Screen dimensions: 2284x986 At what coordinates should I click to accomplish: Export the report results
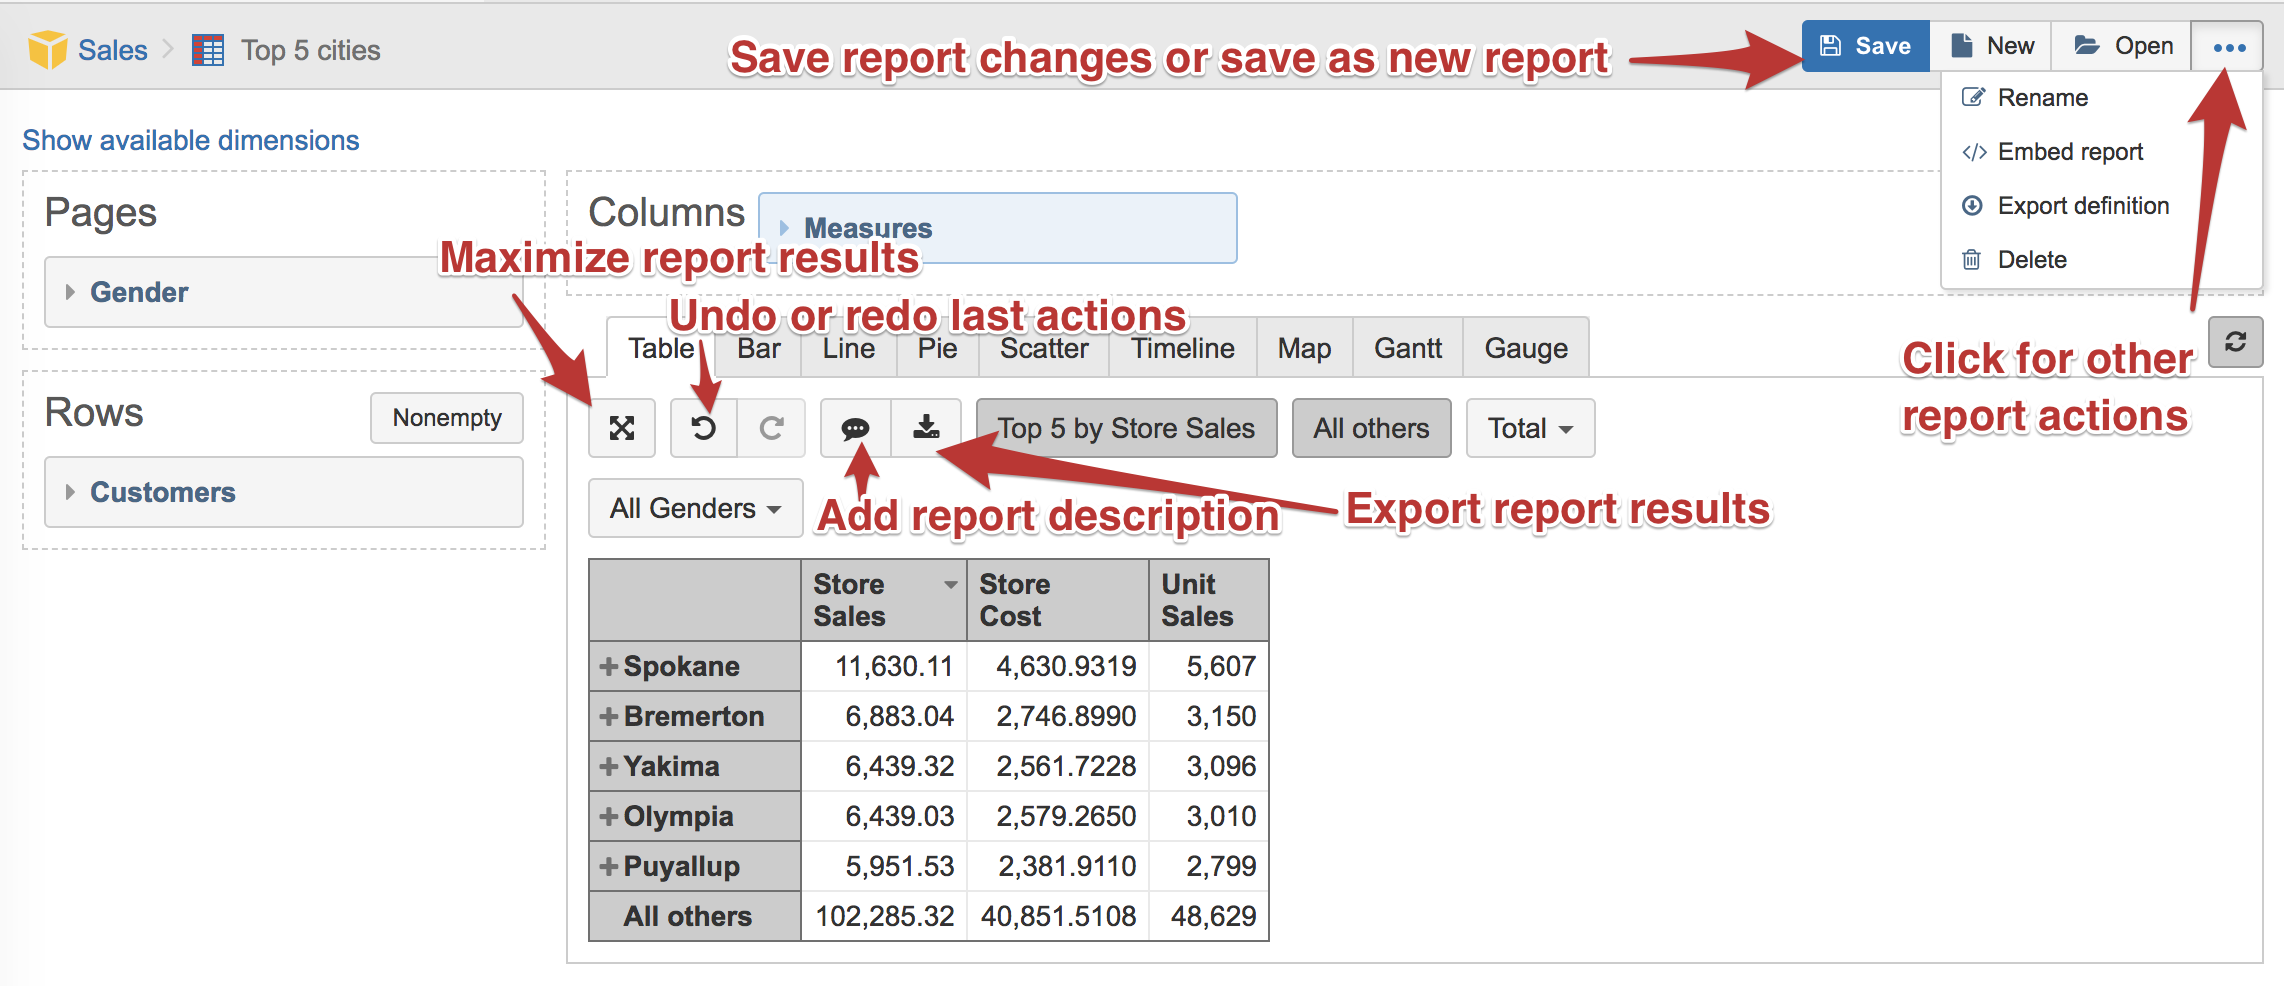pos(927,428)
